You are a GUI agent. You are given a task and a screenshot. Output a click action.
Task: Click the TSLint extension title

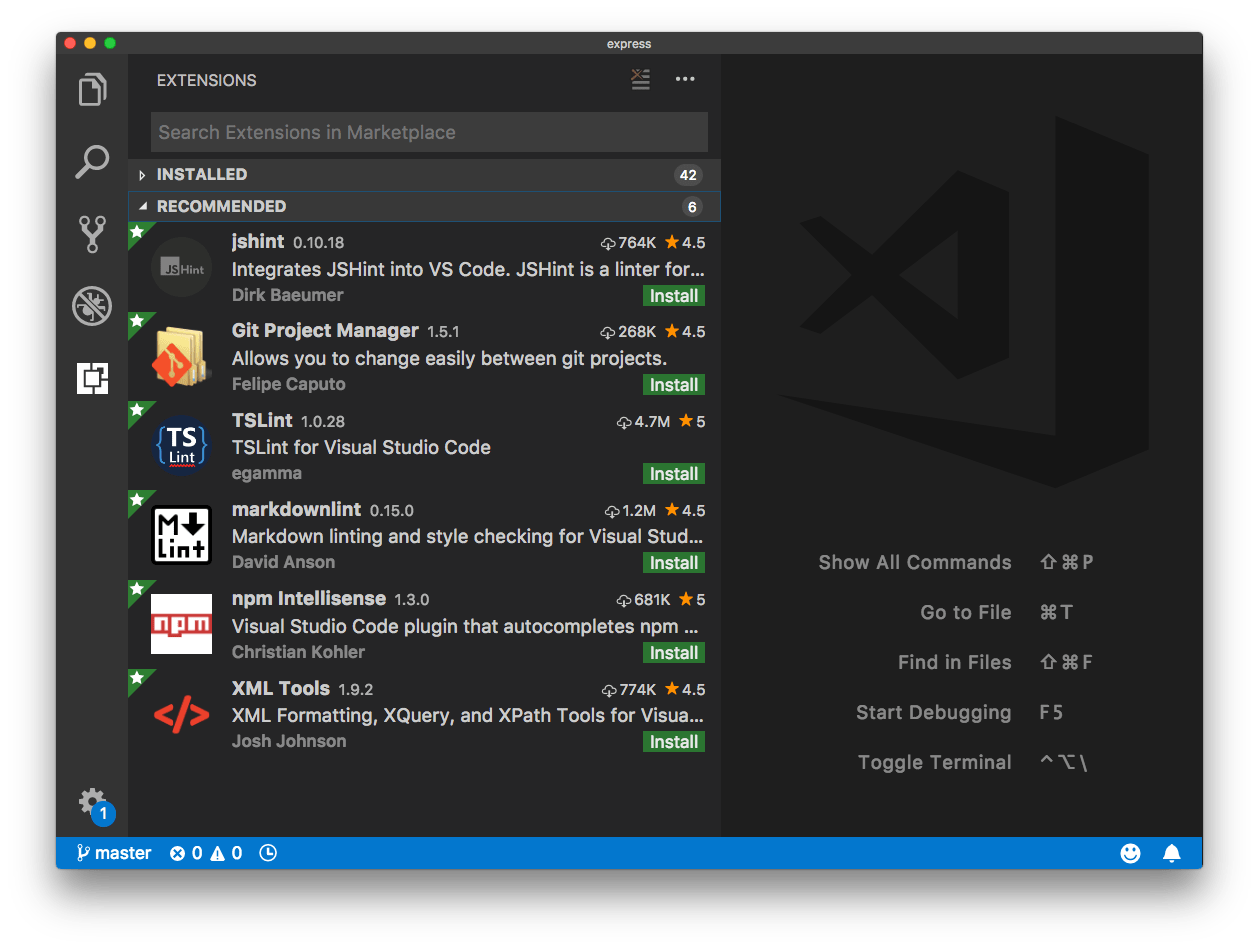pos(262,420)
